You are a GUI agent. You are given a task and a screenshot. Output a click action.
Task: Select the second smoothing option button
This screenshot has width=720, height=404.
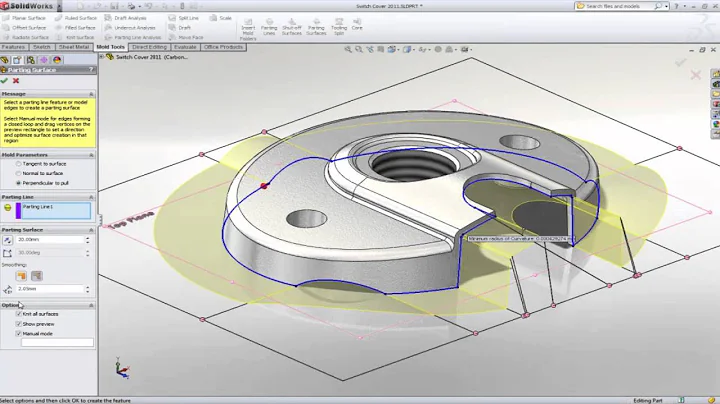click(x=37, y=276)
